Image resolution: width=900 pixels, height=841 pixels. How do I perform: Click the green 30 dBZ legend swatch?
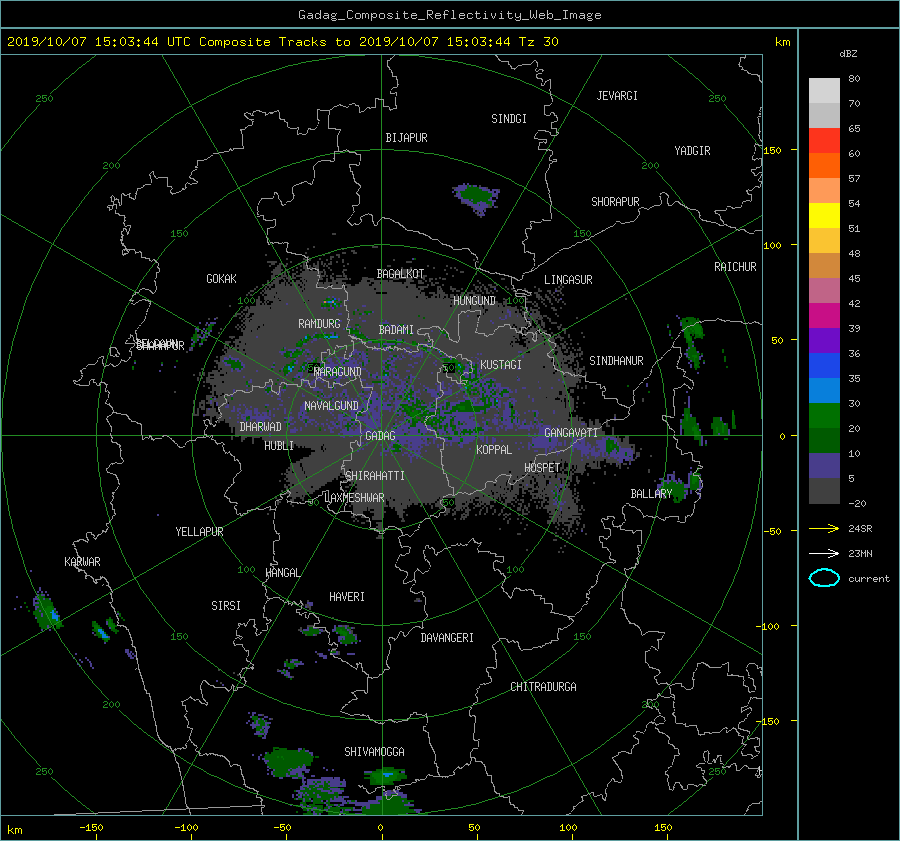click(824, 415)
